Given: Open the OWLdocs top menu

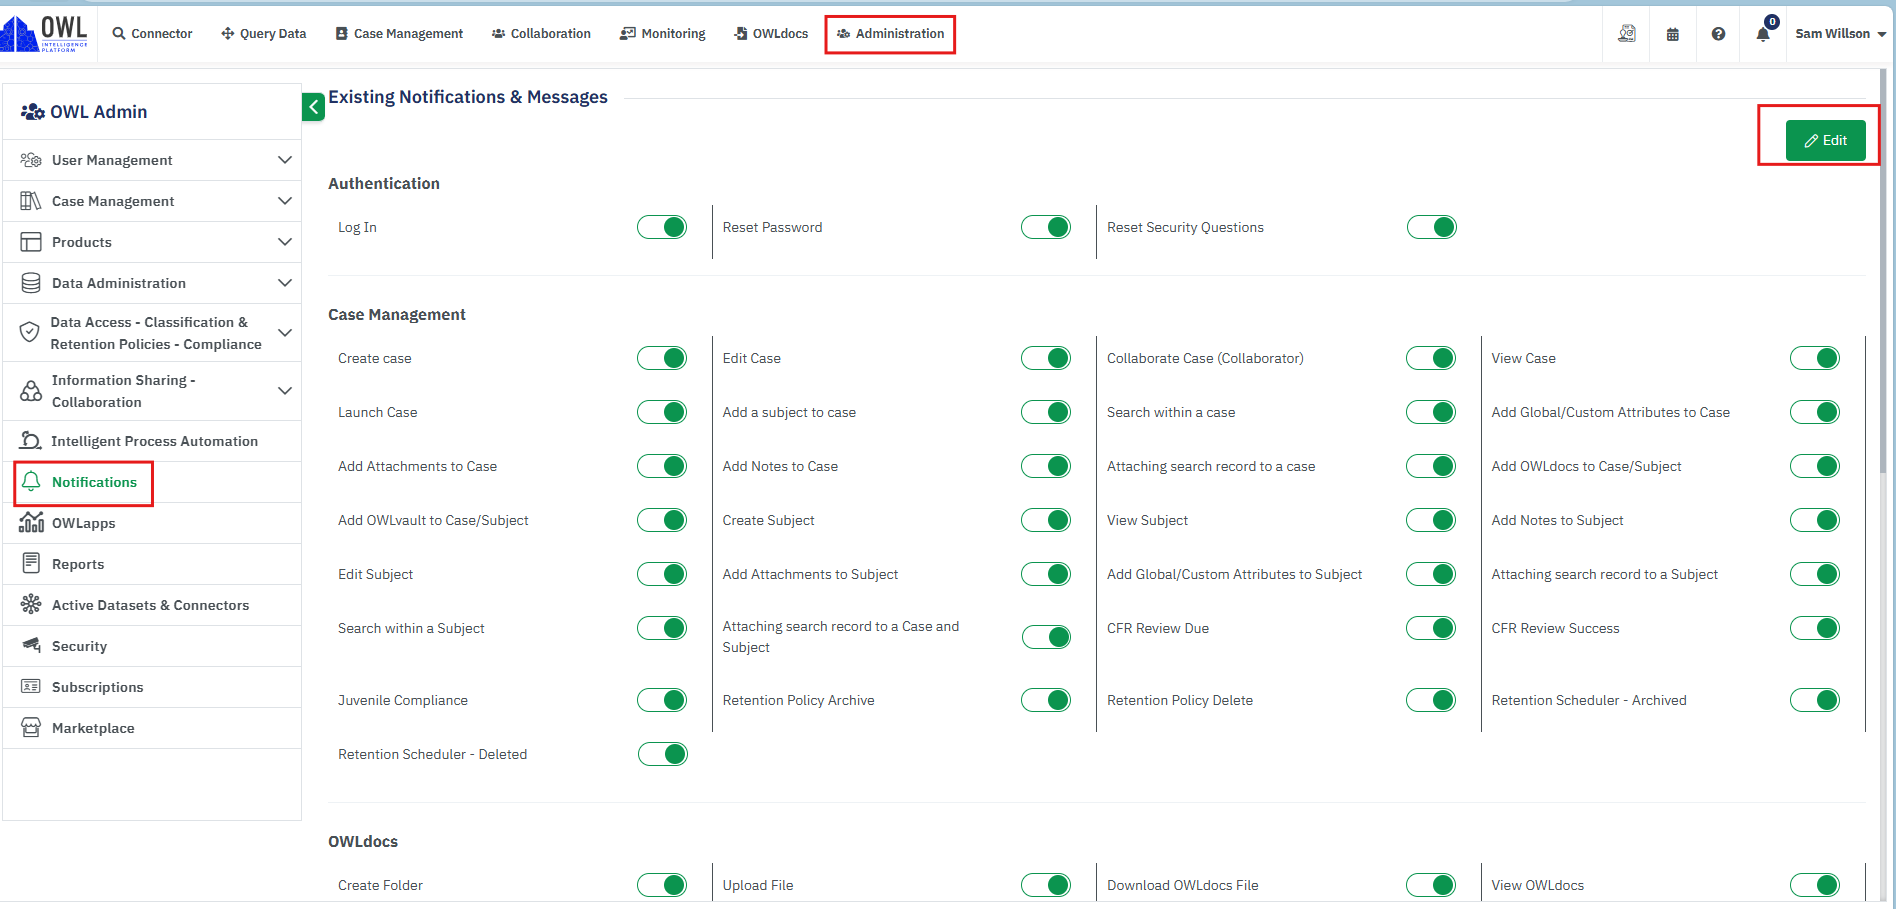Looking at the screenshot, I should tap(770, 34).
